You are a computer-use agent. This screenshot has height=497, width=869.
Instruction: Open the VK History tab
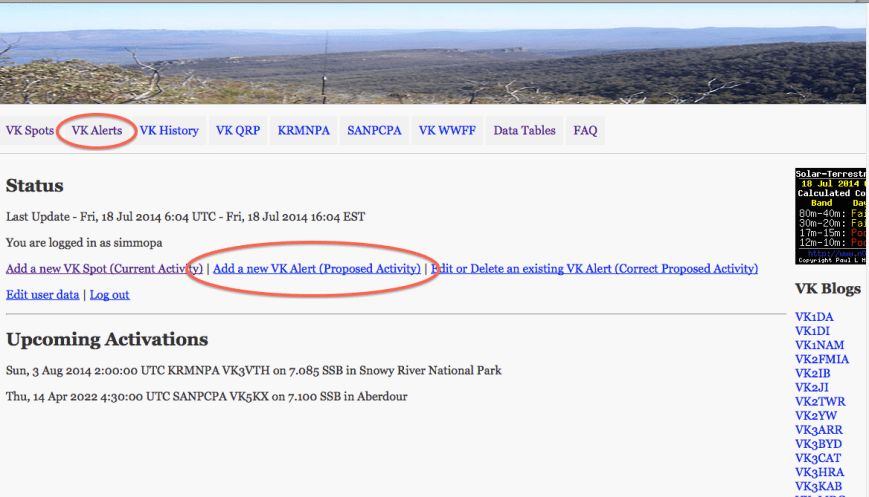click(169, 131)
